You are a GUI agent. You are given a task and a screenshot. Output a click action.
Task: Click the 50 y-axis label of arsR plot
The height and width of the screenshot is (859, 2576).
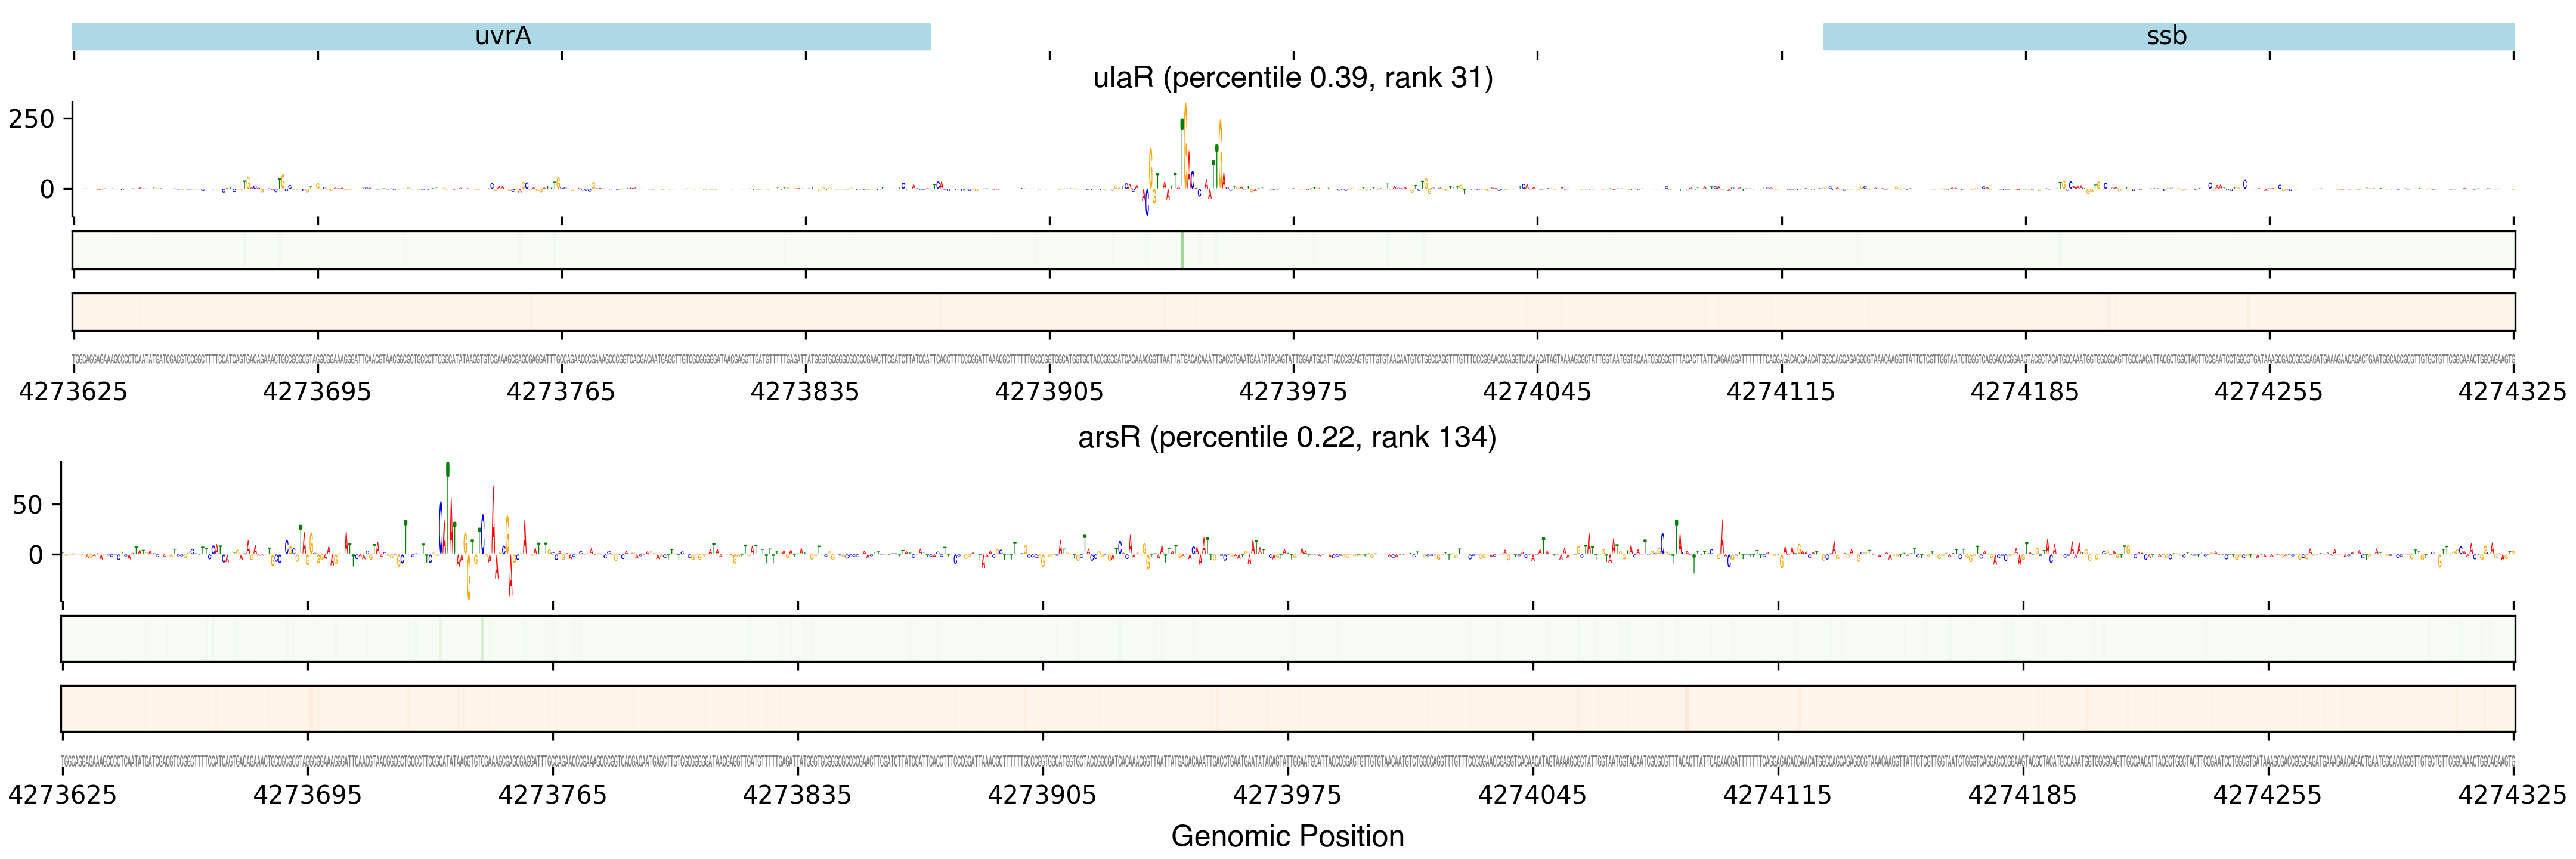coord(27,505)
